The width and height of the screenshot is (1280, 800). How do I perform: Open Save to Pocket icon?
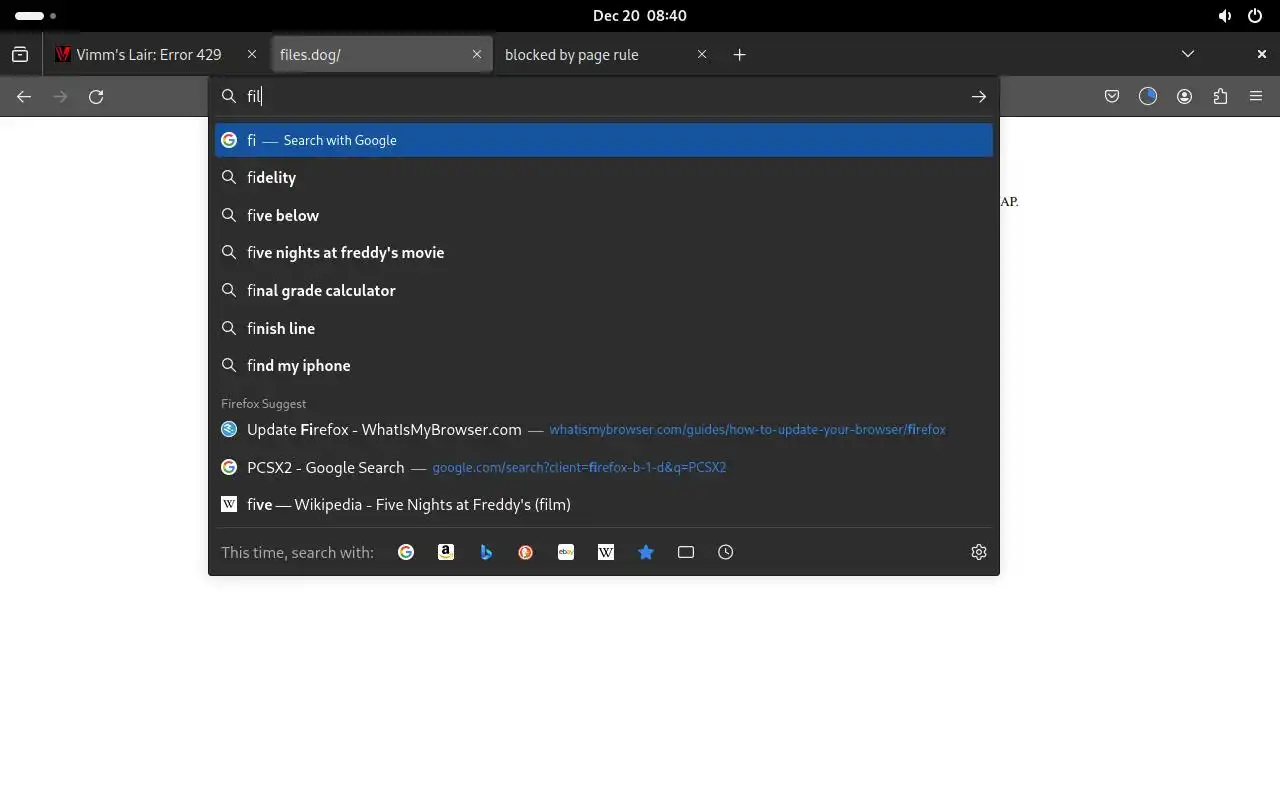1112,97
